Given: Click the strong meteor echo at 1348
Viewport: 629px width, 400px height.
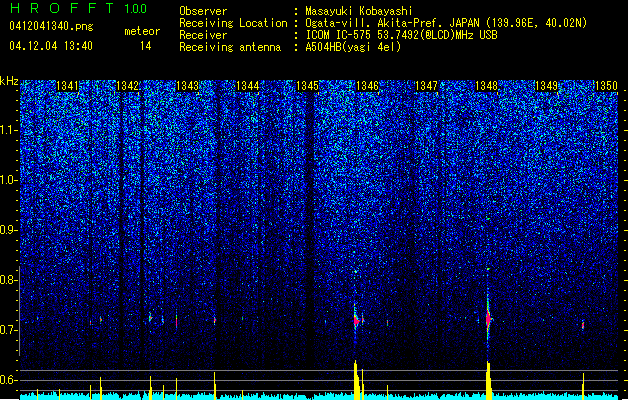Looking at the screenshot, I should 488,319.
